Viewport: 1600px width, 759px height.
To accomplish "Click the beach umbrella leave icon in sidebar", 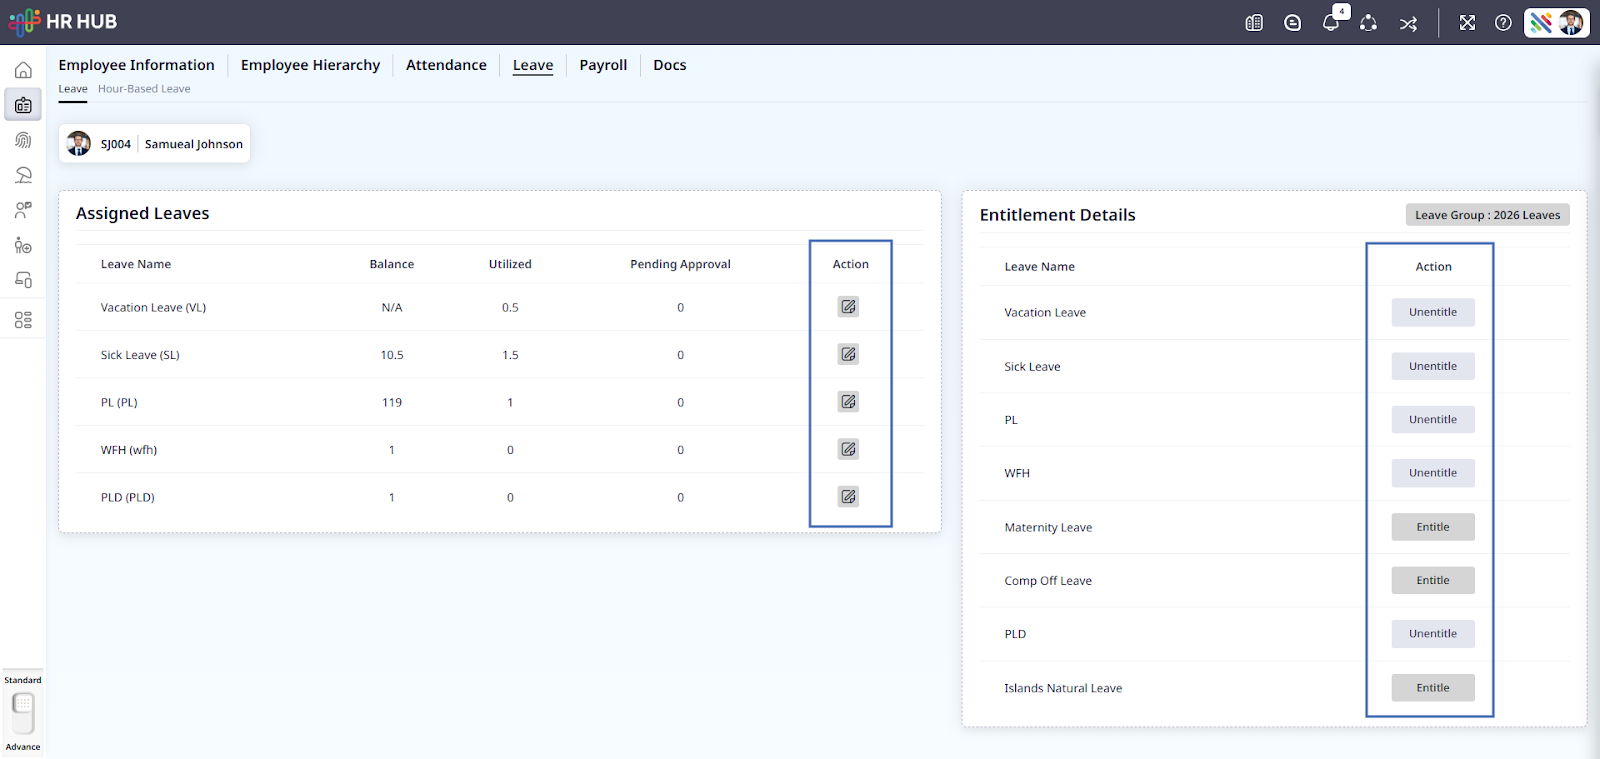I will pos(23,175).
